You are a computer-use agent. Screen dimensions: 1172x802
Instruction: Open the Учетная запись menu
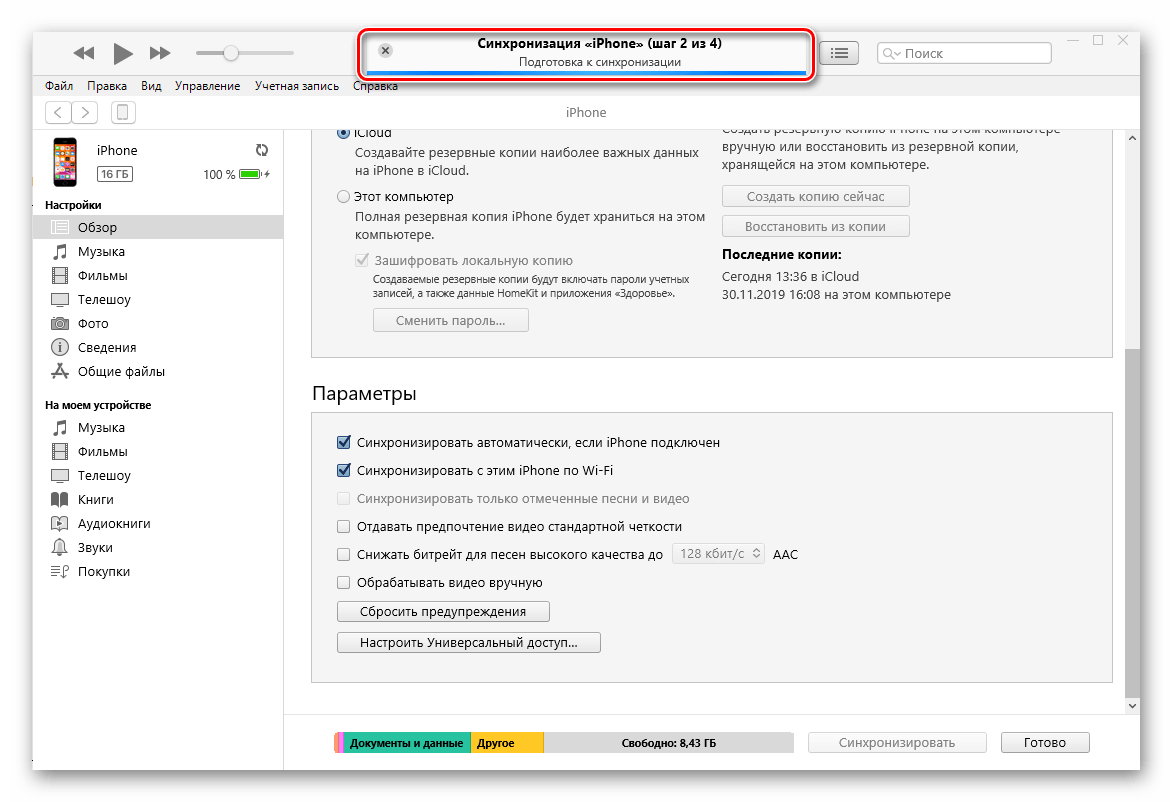click(x=297, y=86)
